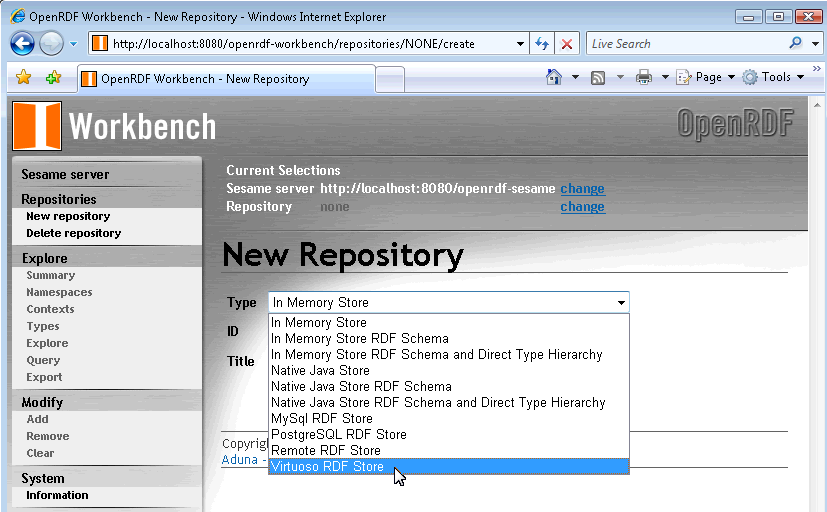The image size is (827, 512).
Task: Click the Live Search input box
Action: click(684, 44)
